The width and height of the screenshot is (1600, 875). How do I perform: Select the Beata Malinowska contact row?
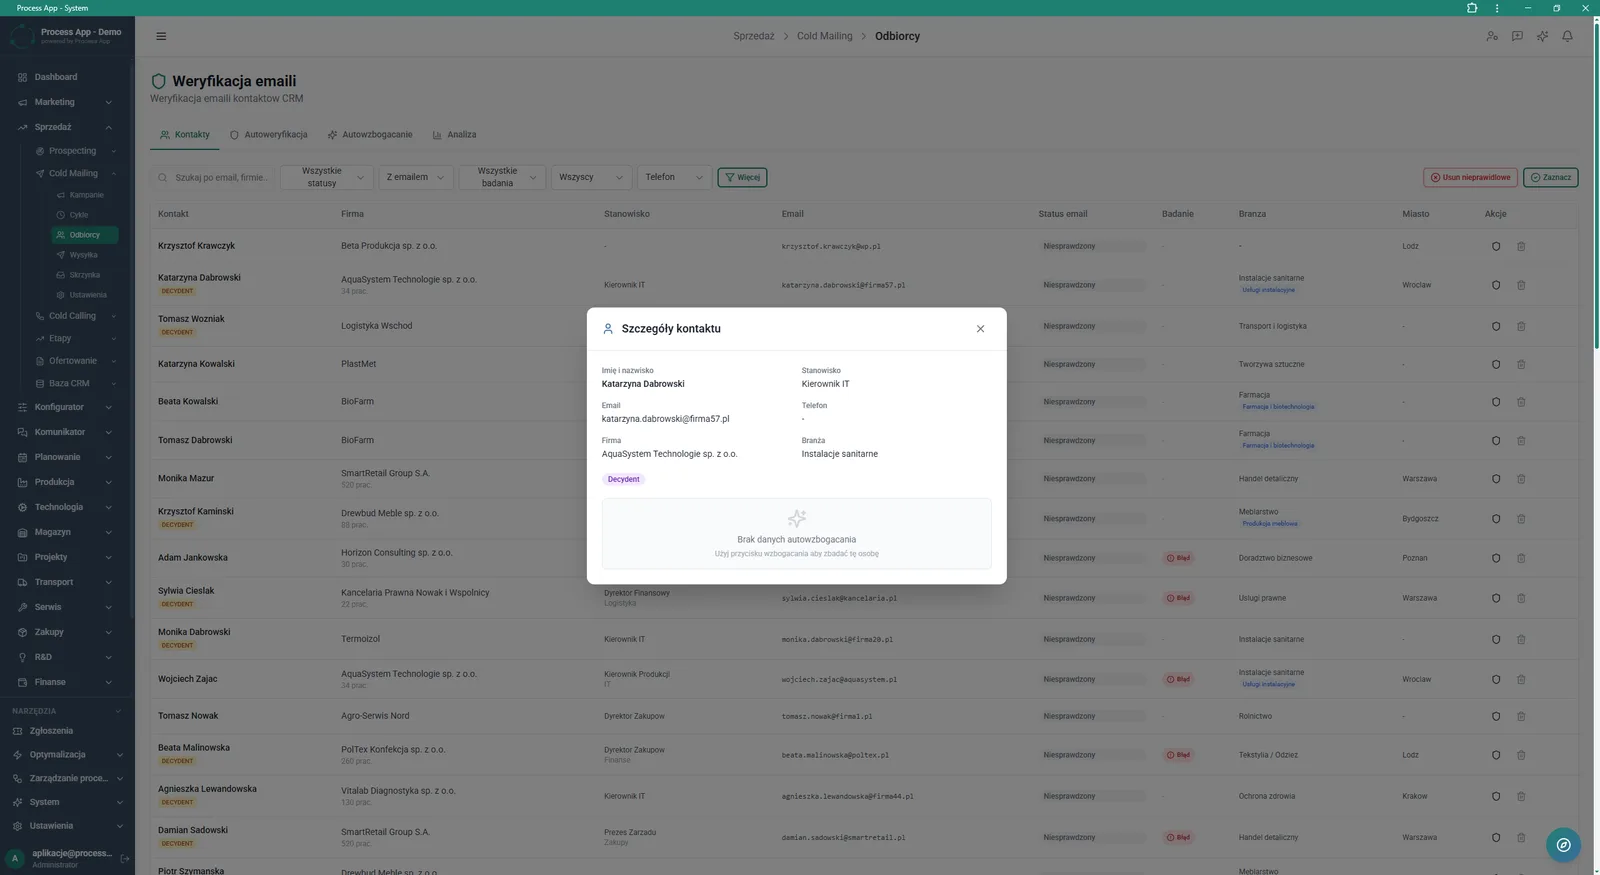pos(864,755)
